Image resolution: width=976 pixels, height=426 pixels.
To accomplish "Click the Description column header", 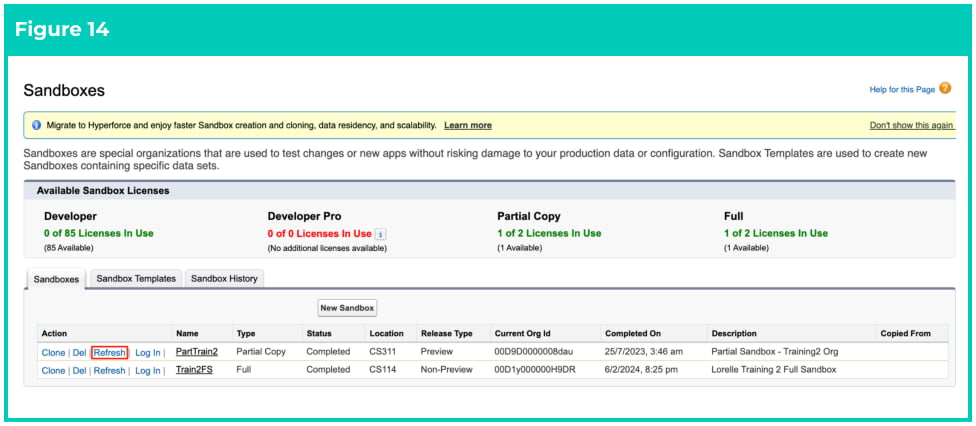I will pos(734,334).
